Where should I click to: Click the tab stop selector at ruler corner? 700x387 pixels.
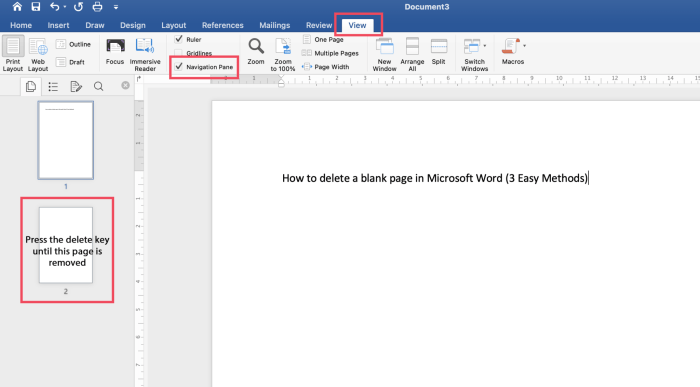click(x=139, y=79)
